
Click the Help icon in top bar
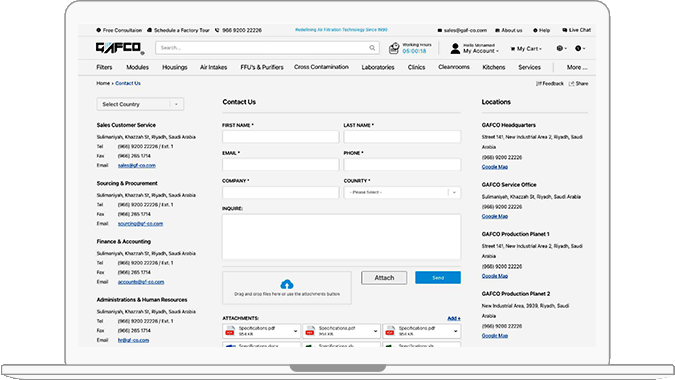click(x=535, y=31)
